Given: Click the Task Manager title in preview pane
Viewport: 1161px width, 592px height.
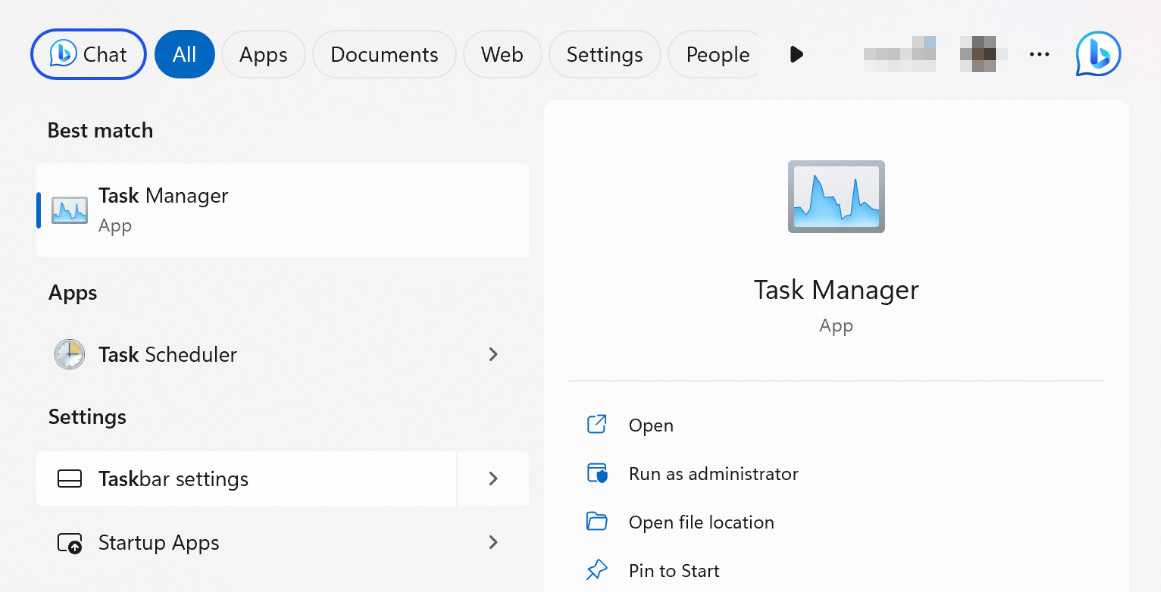Looking at the screenshot, I should point(836,289).
